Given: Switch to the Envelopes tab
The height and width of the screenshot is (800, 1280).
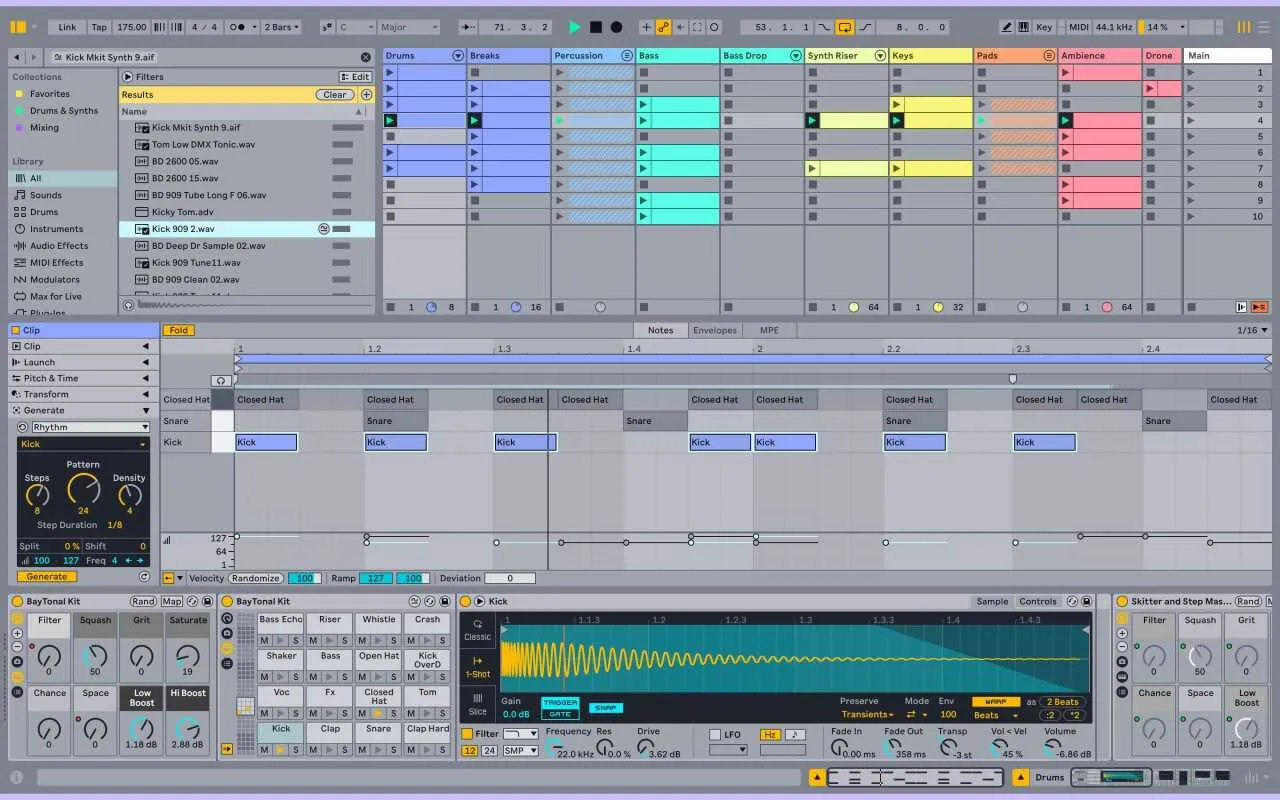Looking at the screenshot, I should coord(714,330).
